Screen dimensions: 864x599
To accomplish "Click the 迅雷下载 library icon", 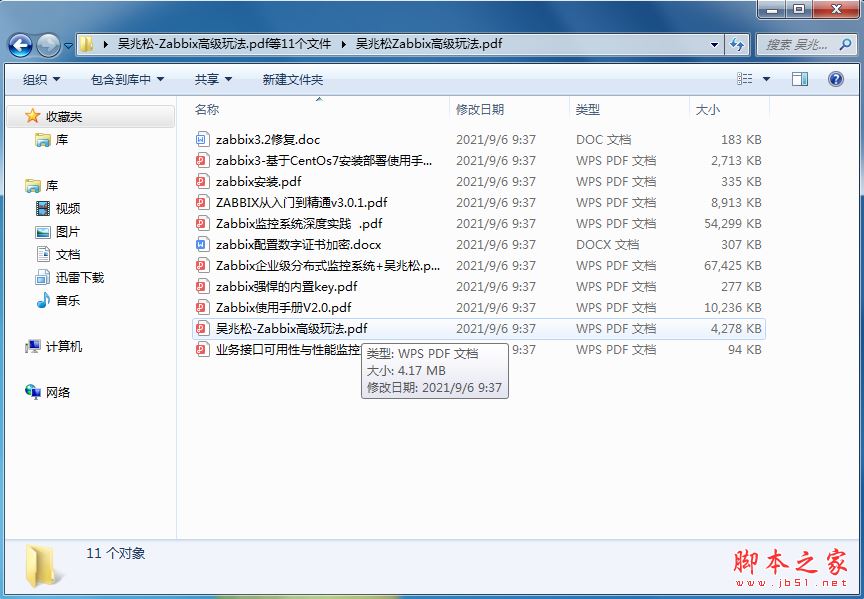I will tap(42, 277).
